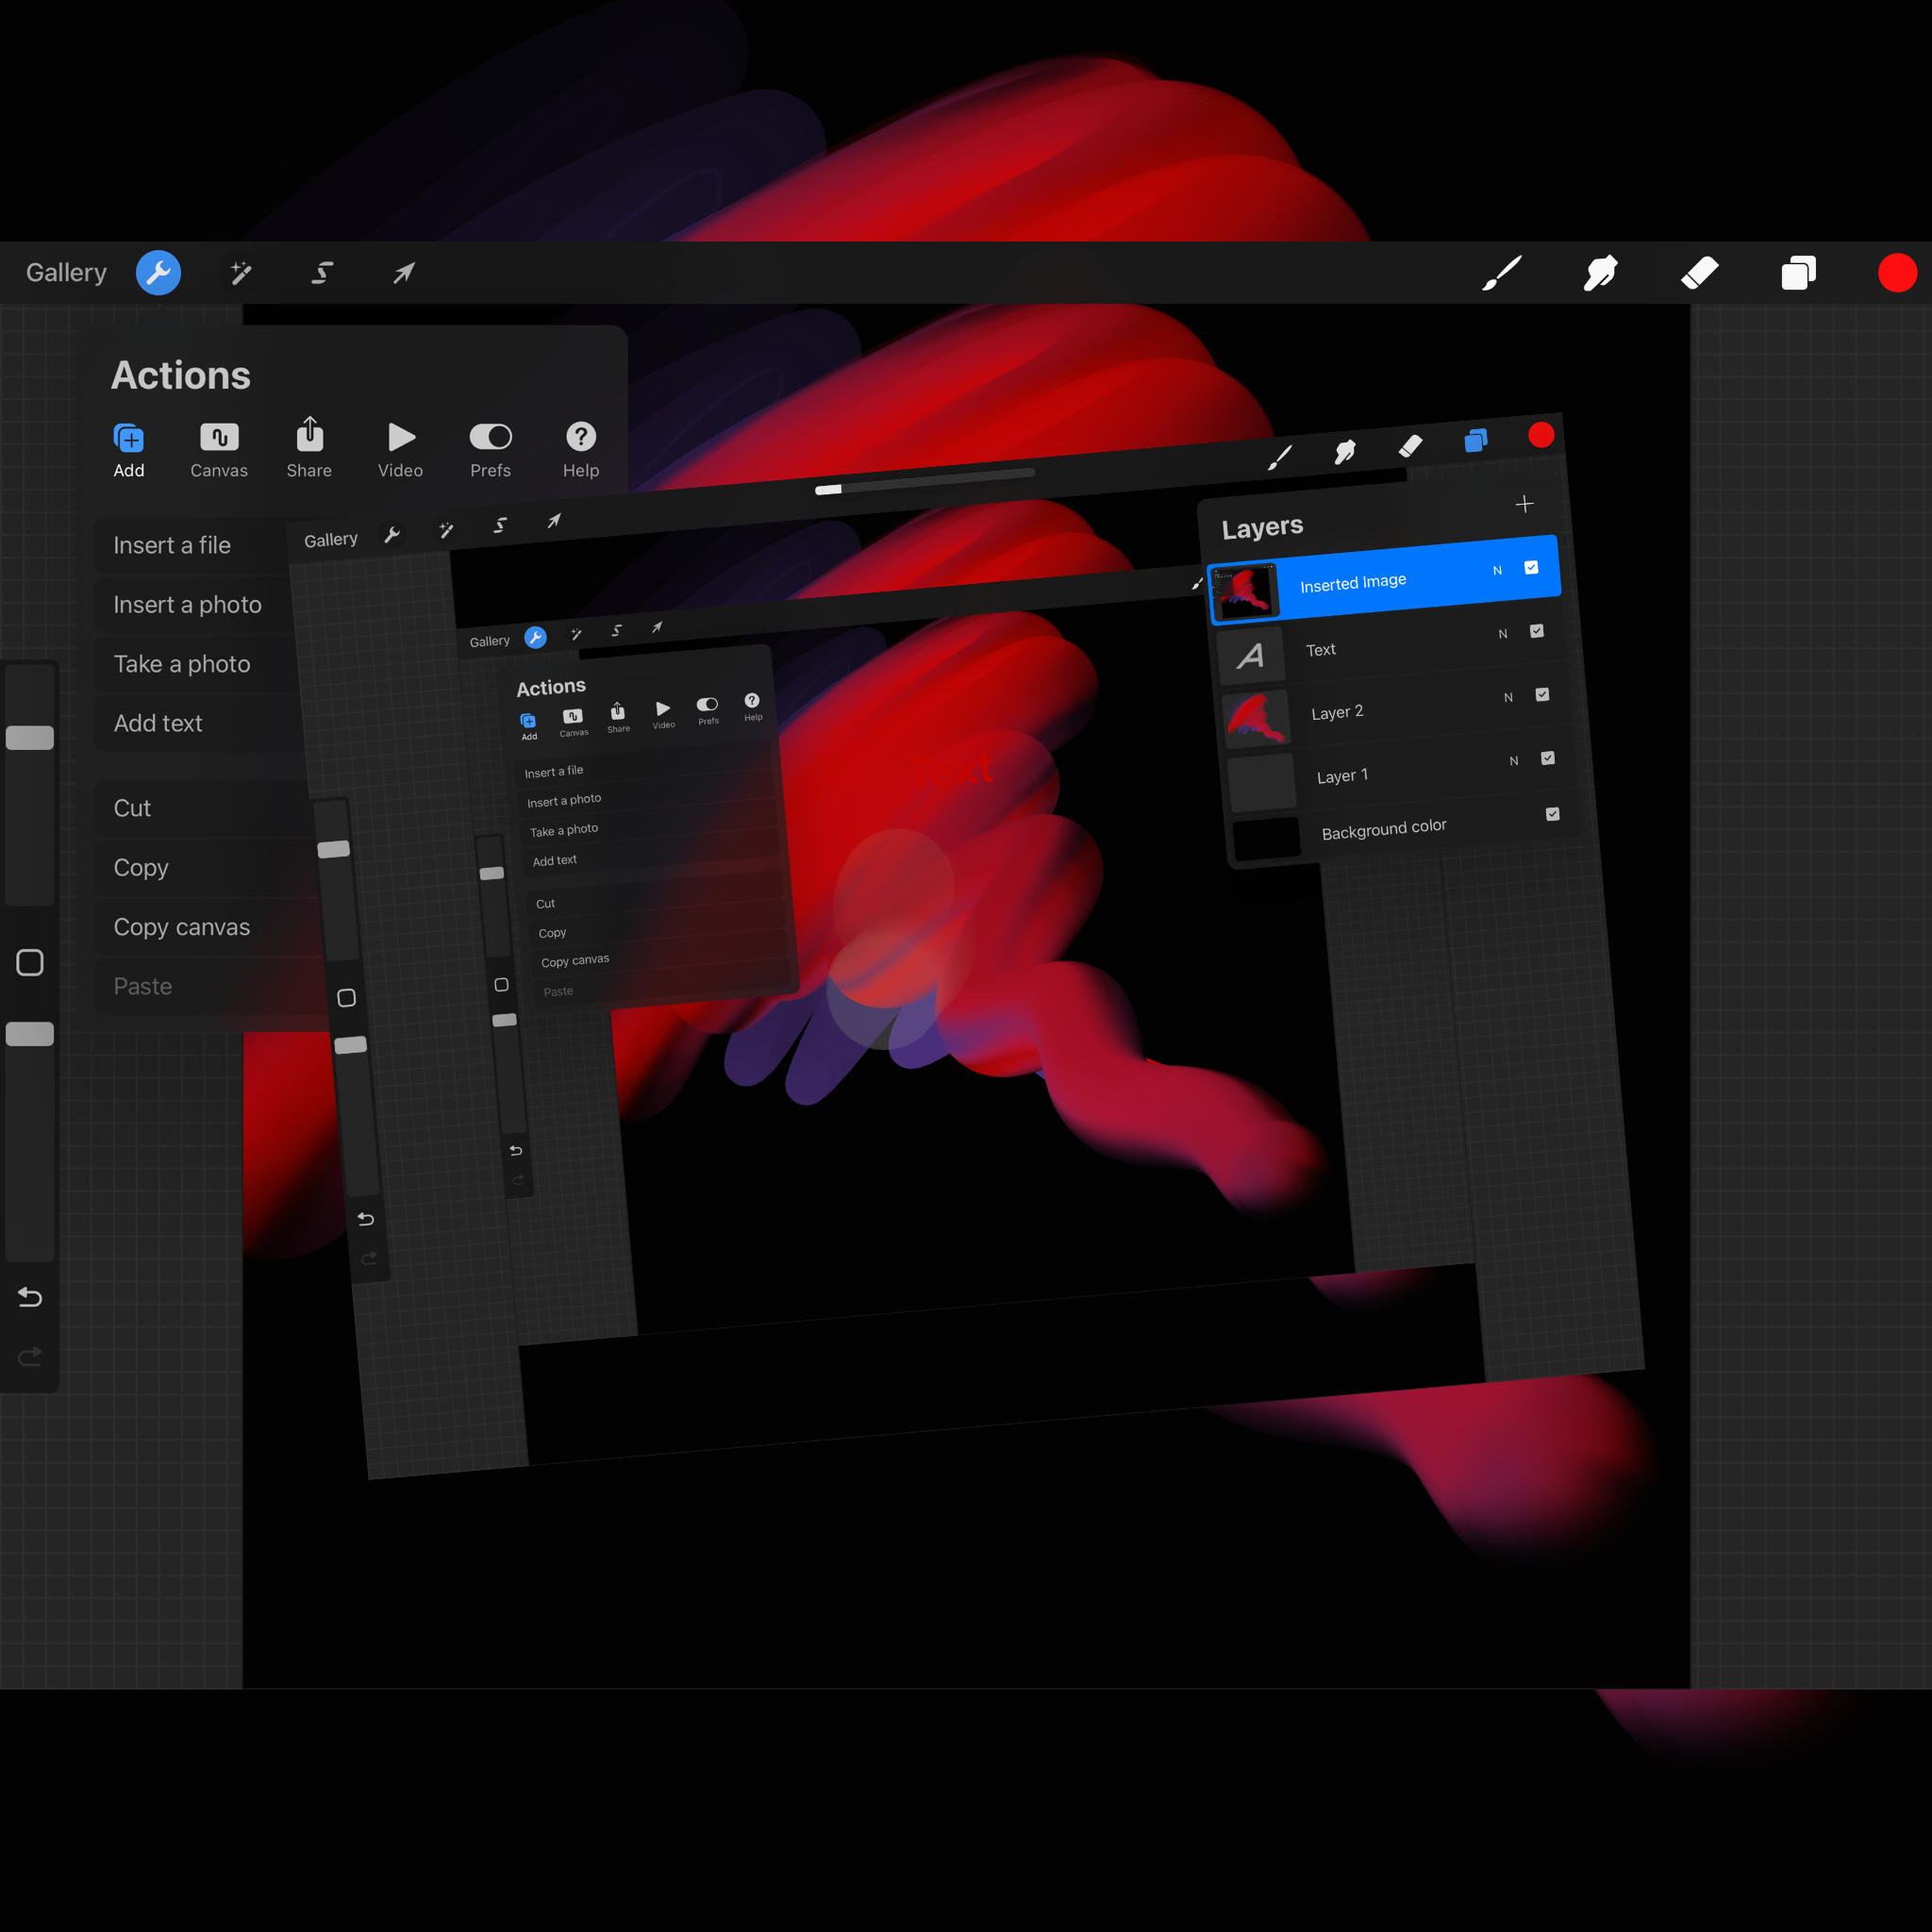Click the Layer 2 thumbnail
This screenshot has width=1932, height=1932.
click(1257, 719)
